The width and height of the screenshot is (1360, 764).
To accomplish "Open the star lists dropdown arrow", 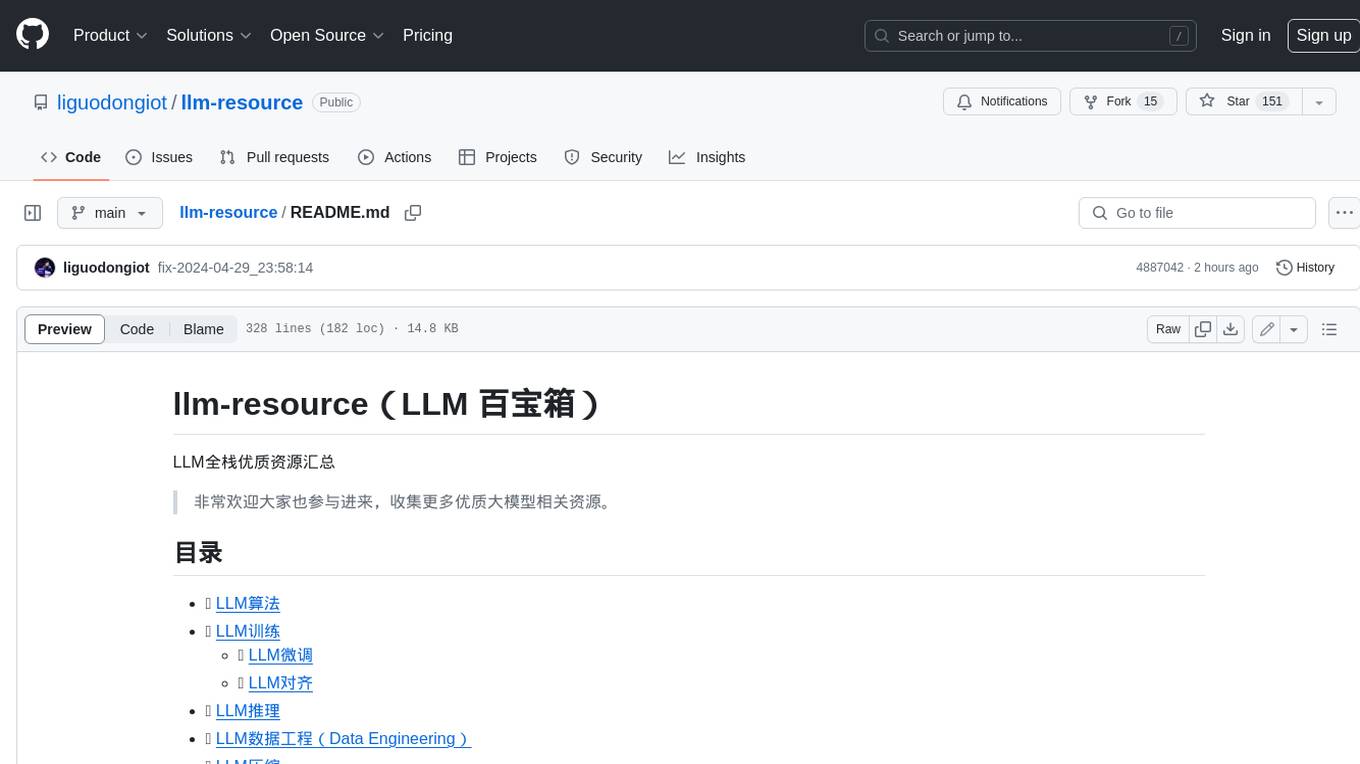I will (x=1319, y=102).
